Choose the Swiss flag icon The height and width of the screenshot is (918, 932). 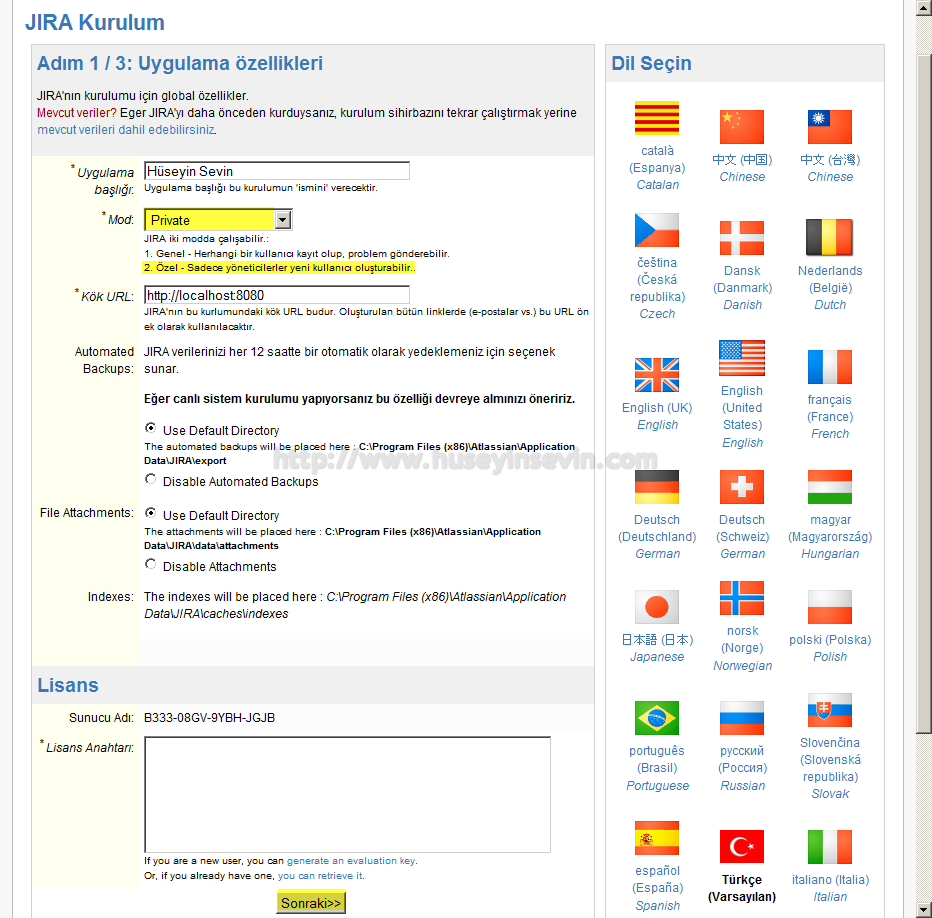(x=742, y=487)
